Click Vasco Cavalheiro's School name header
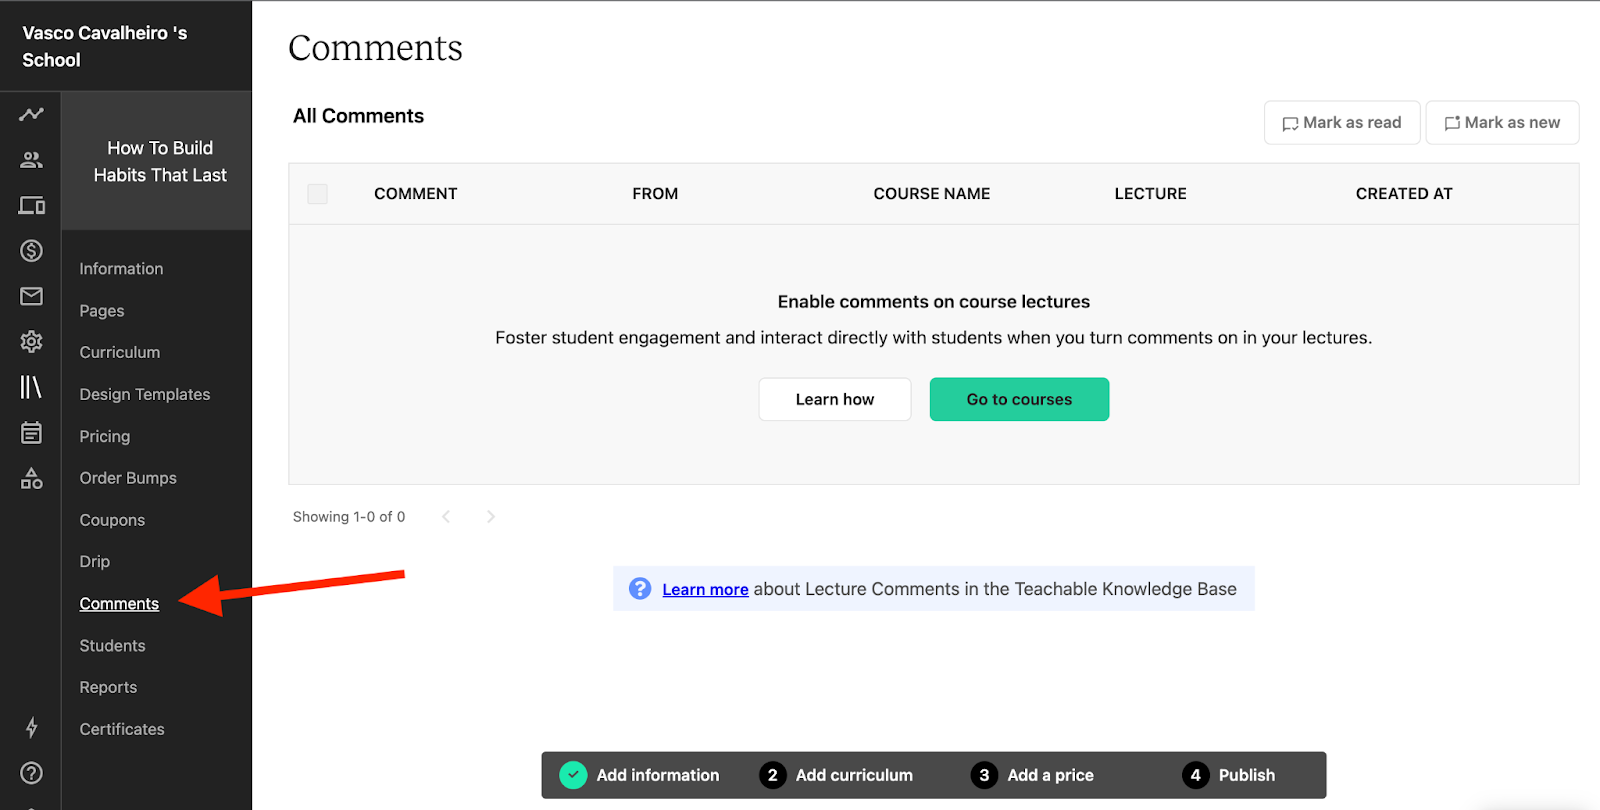Screen dimensions: 1600x810 104,46
